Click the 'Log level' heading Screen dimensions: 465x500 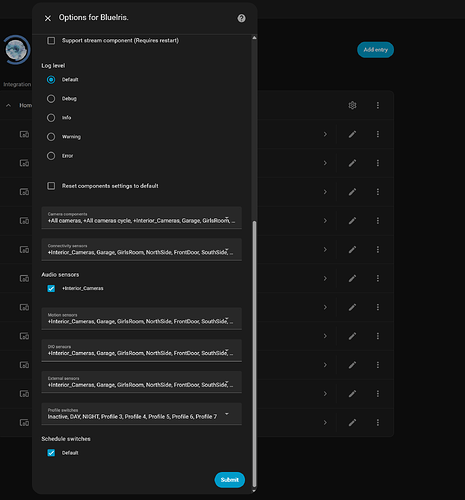point(53,66)
